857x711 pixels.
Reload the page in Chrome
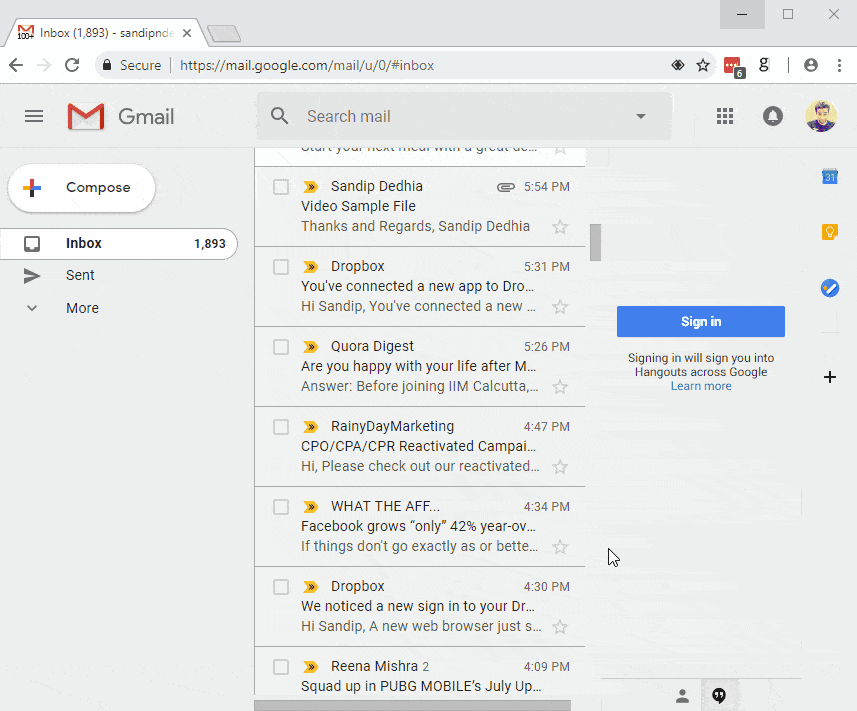click(x=72, y=65)
